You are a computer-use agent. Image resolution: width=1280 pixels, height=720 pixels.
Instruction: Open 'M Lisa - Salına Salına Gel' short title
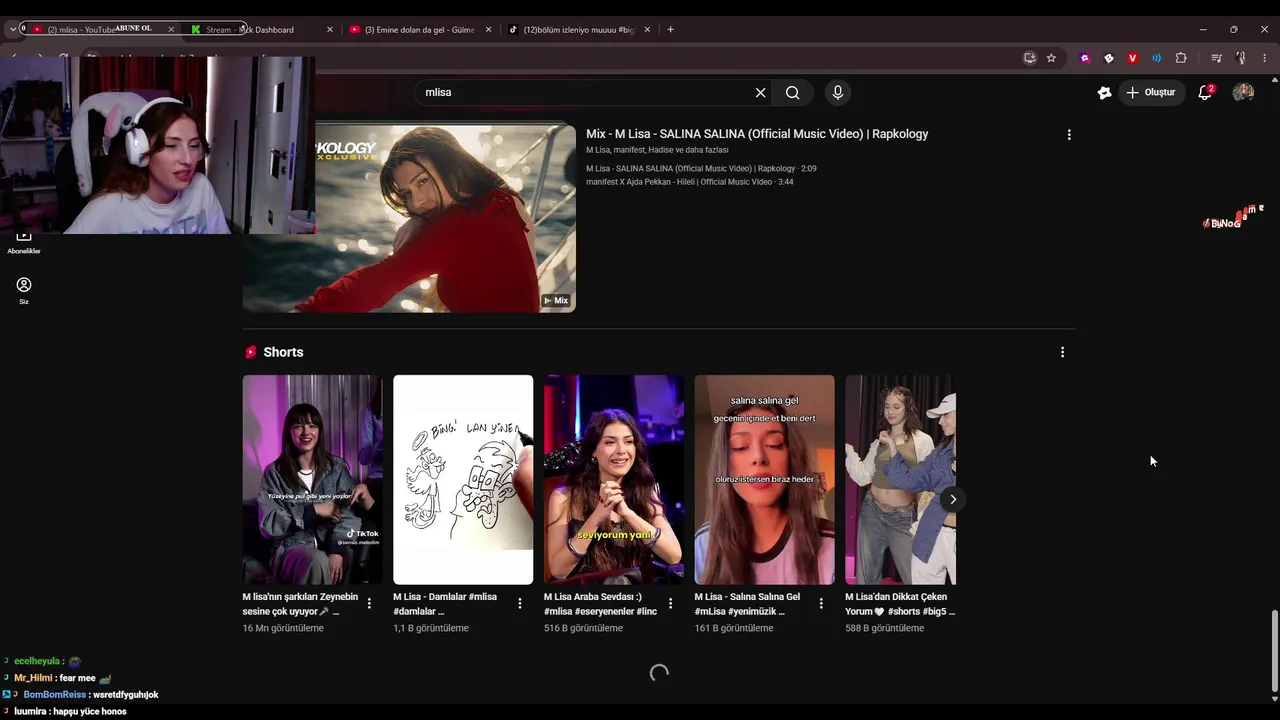pyautogui.click(x=747, y=604)
